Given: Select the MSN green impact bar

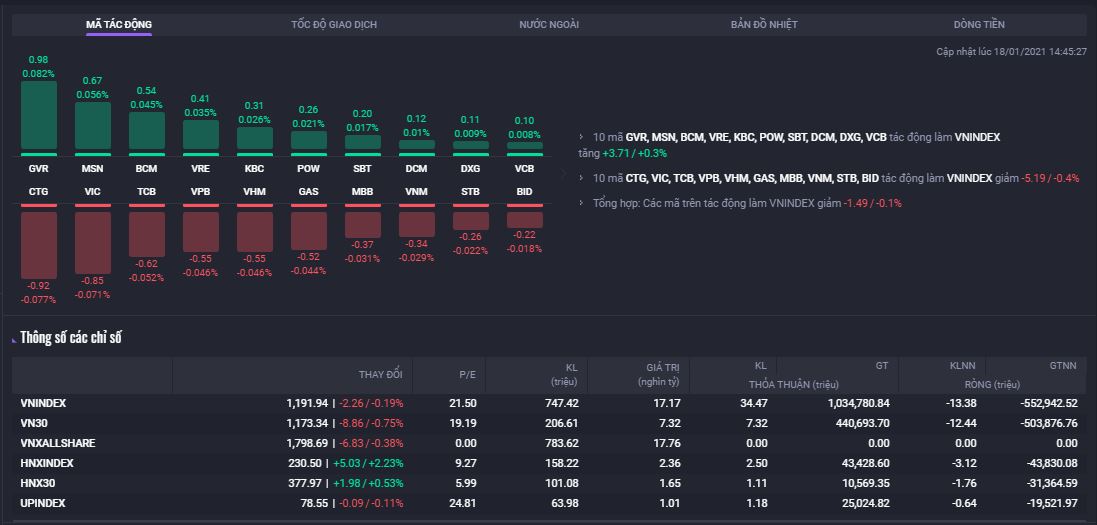Looking at the screenshot, I should [93, 126].
